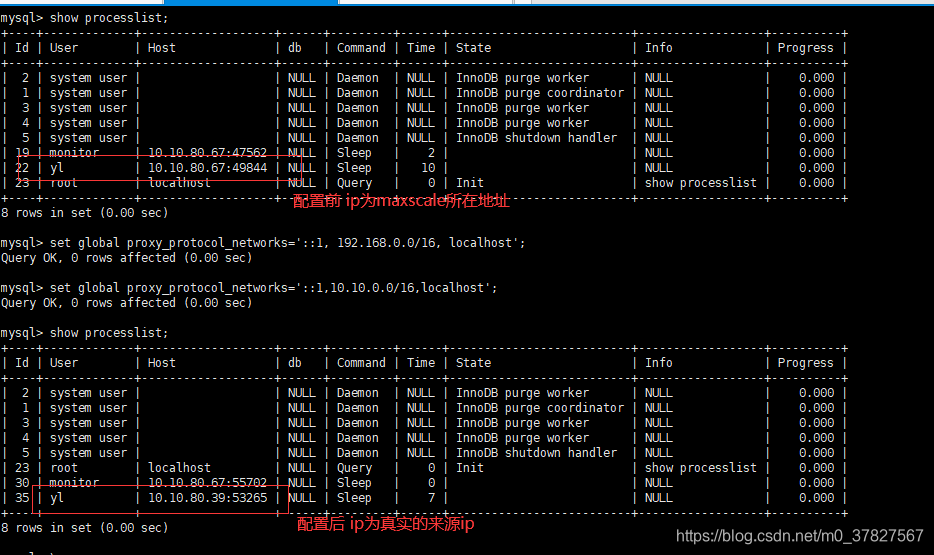Click the Id value 30
The width and height of the screenshot is (934, 555).
click(22, 483)
